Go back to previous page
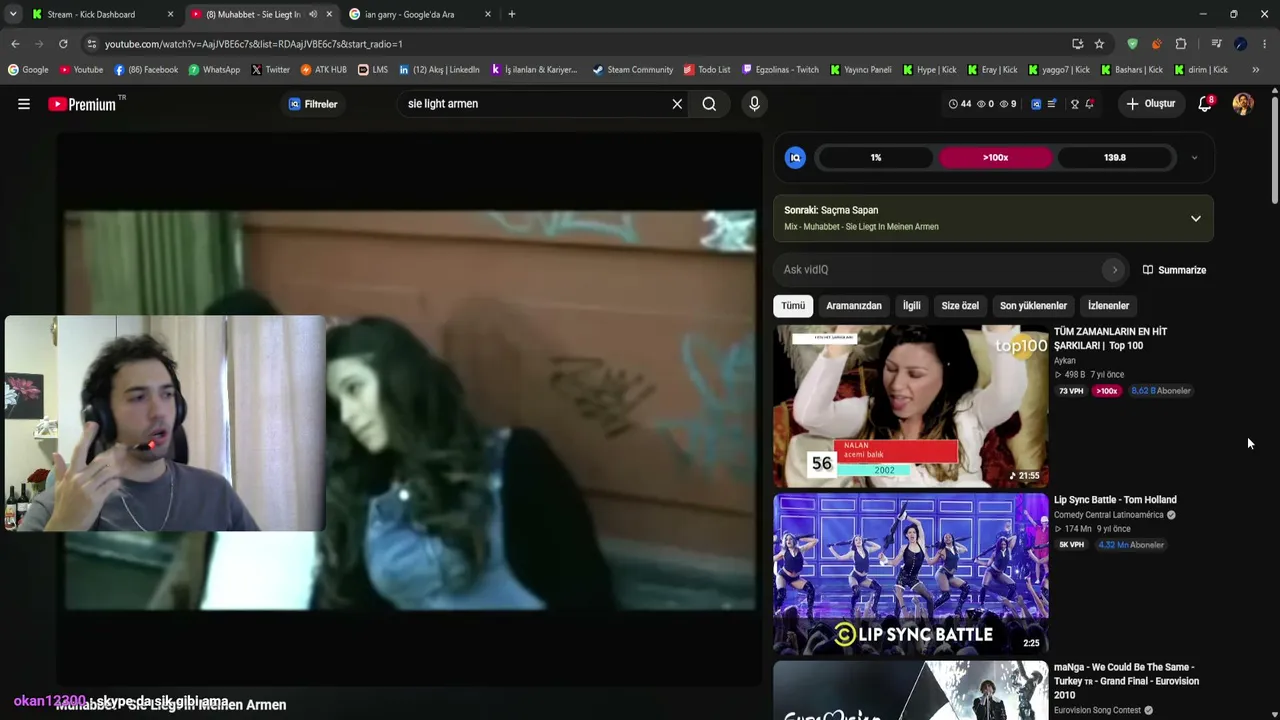 point(15,44)
